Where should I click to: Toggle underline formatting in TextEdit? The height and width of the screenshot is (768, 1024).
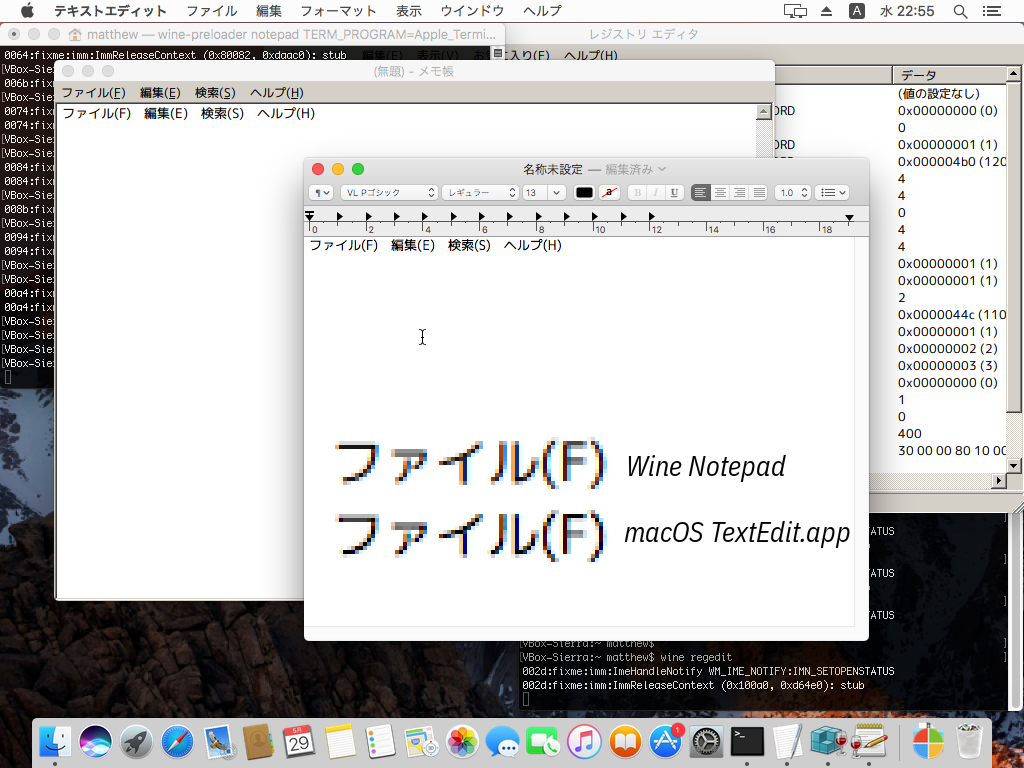[675, 193]
